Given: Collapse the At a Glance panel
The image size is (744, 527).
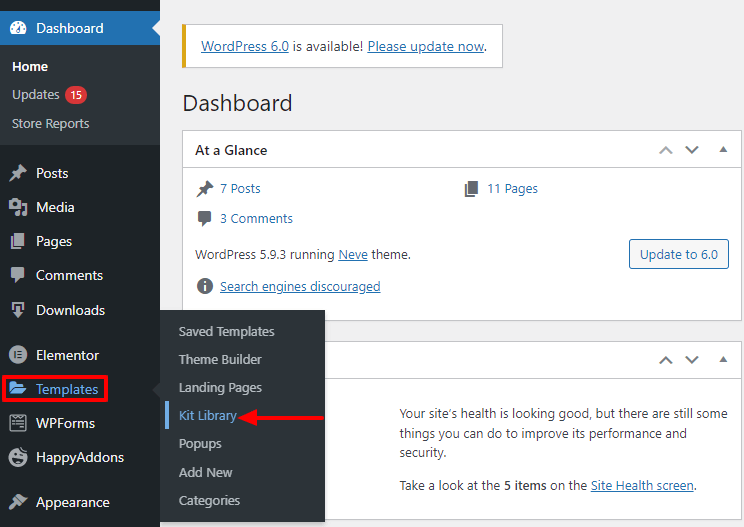Looking at the screenshot, I should (x=723, y=149).
